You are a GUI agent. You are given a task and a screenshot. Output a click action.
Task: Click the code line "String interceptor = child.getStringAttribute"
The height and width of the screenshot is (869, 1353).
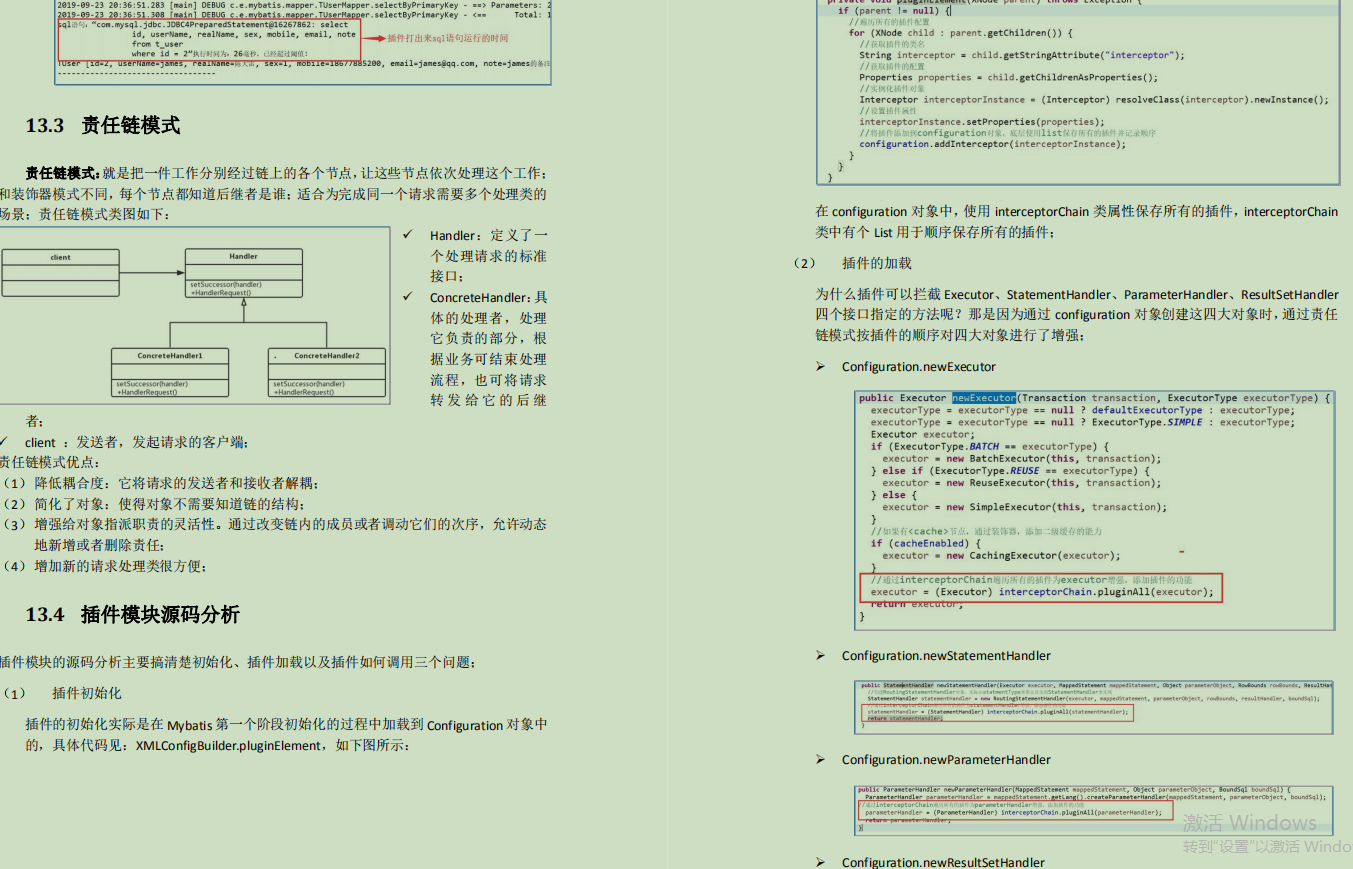tap(1021, 56)
